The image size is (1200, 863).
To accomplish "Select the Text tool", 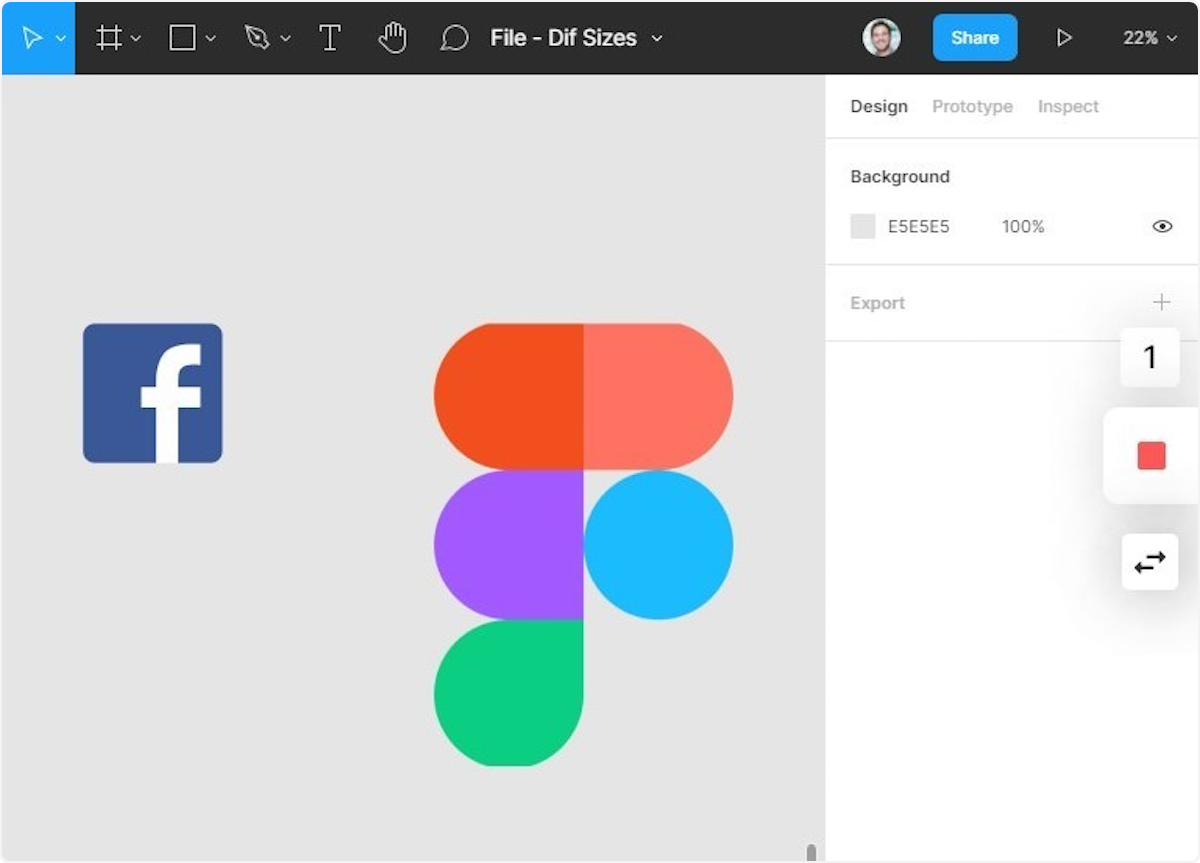I will [330, 38].
